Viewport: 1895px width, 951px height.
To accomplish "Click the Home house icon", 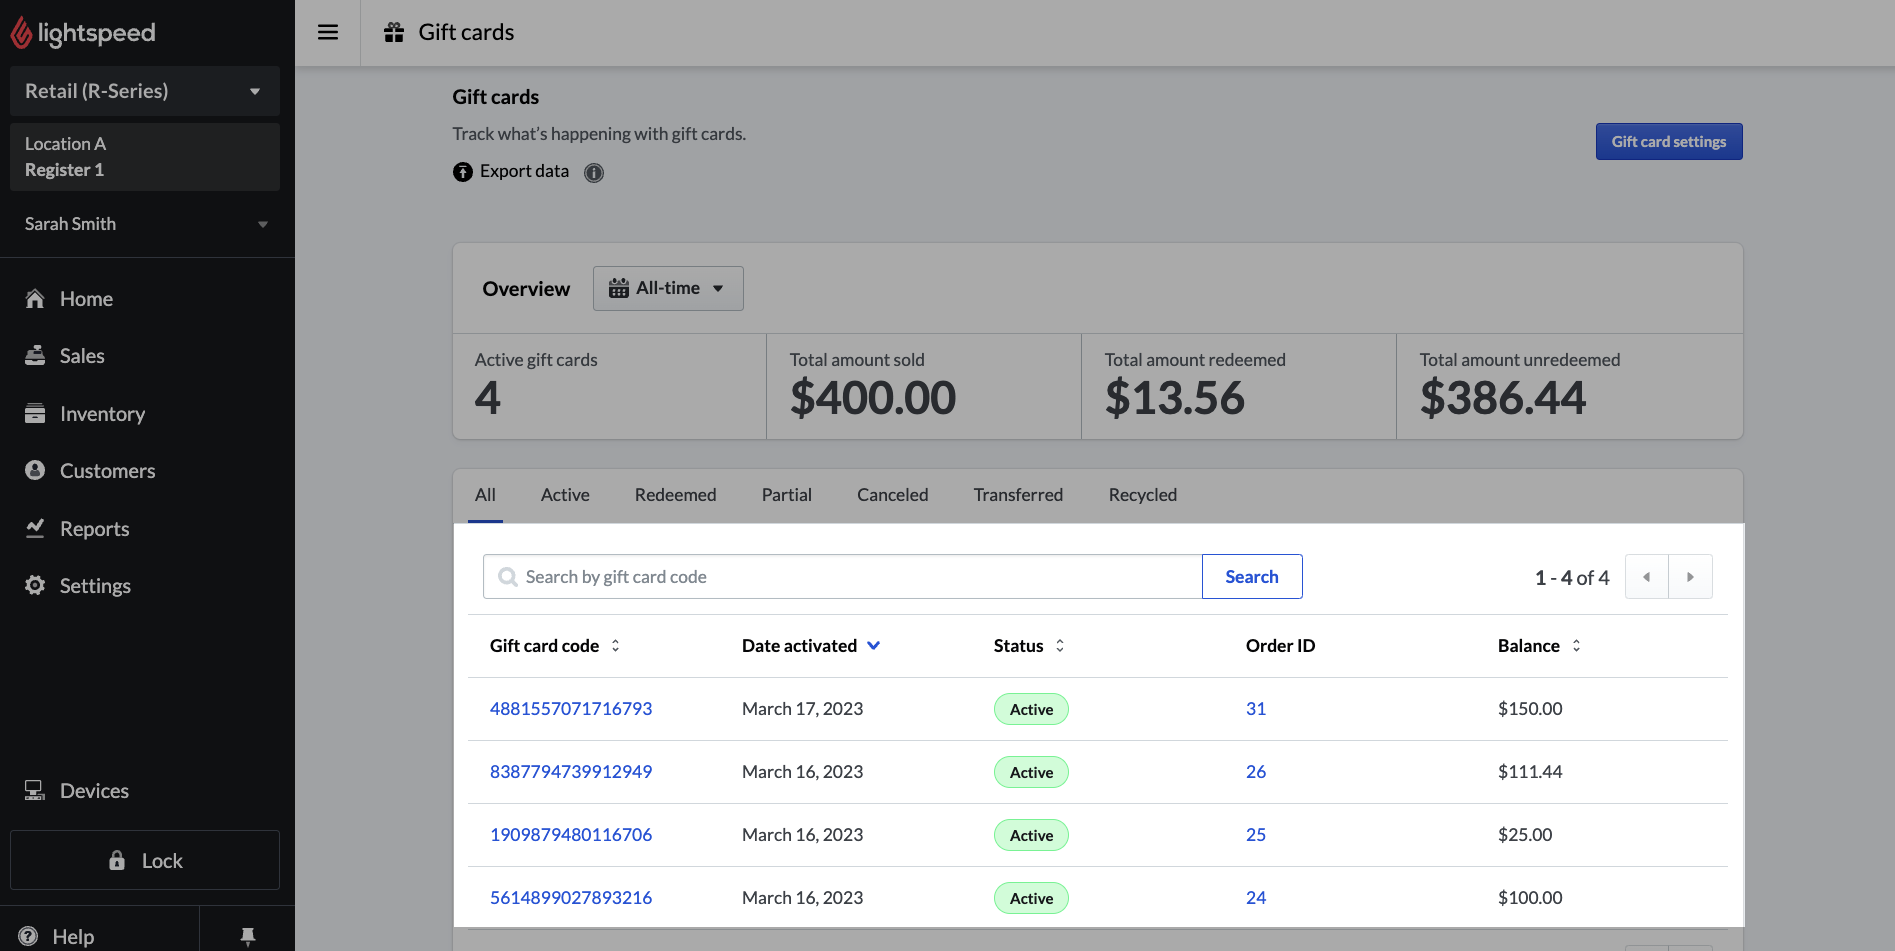I will click(35, 299).
